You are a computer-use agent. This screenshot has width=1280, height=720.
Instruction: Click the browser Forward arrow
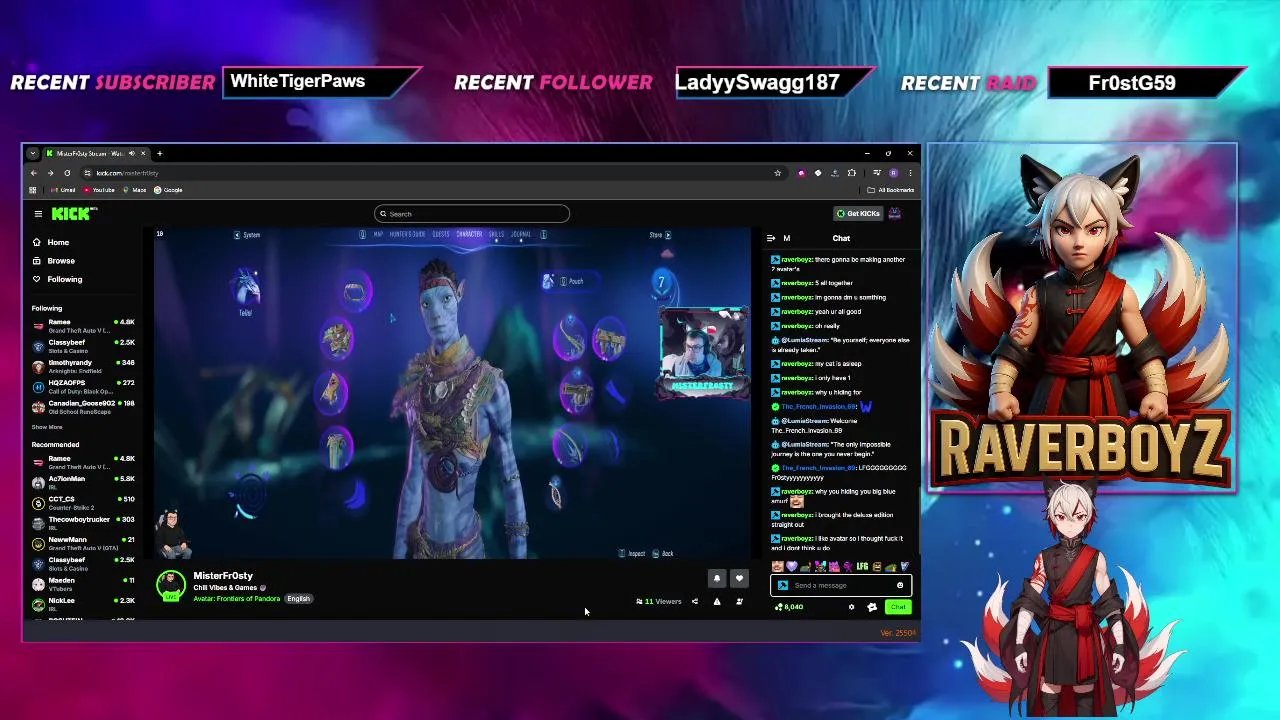(x=50, y=173)
